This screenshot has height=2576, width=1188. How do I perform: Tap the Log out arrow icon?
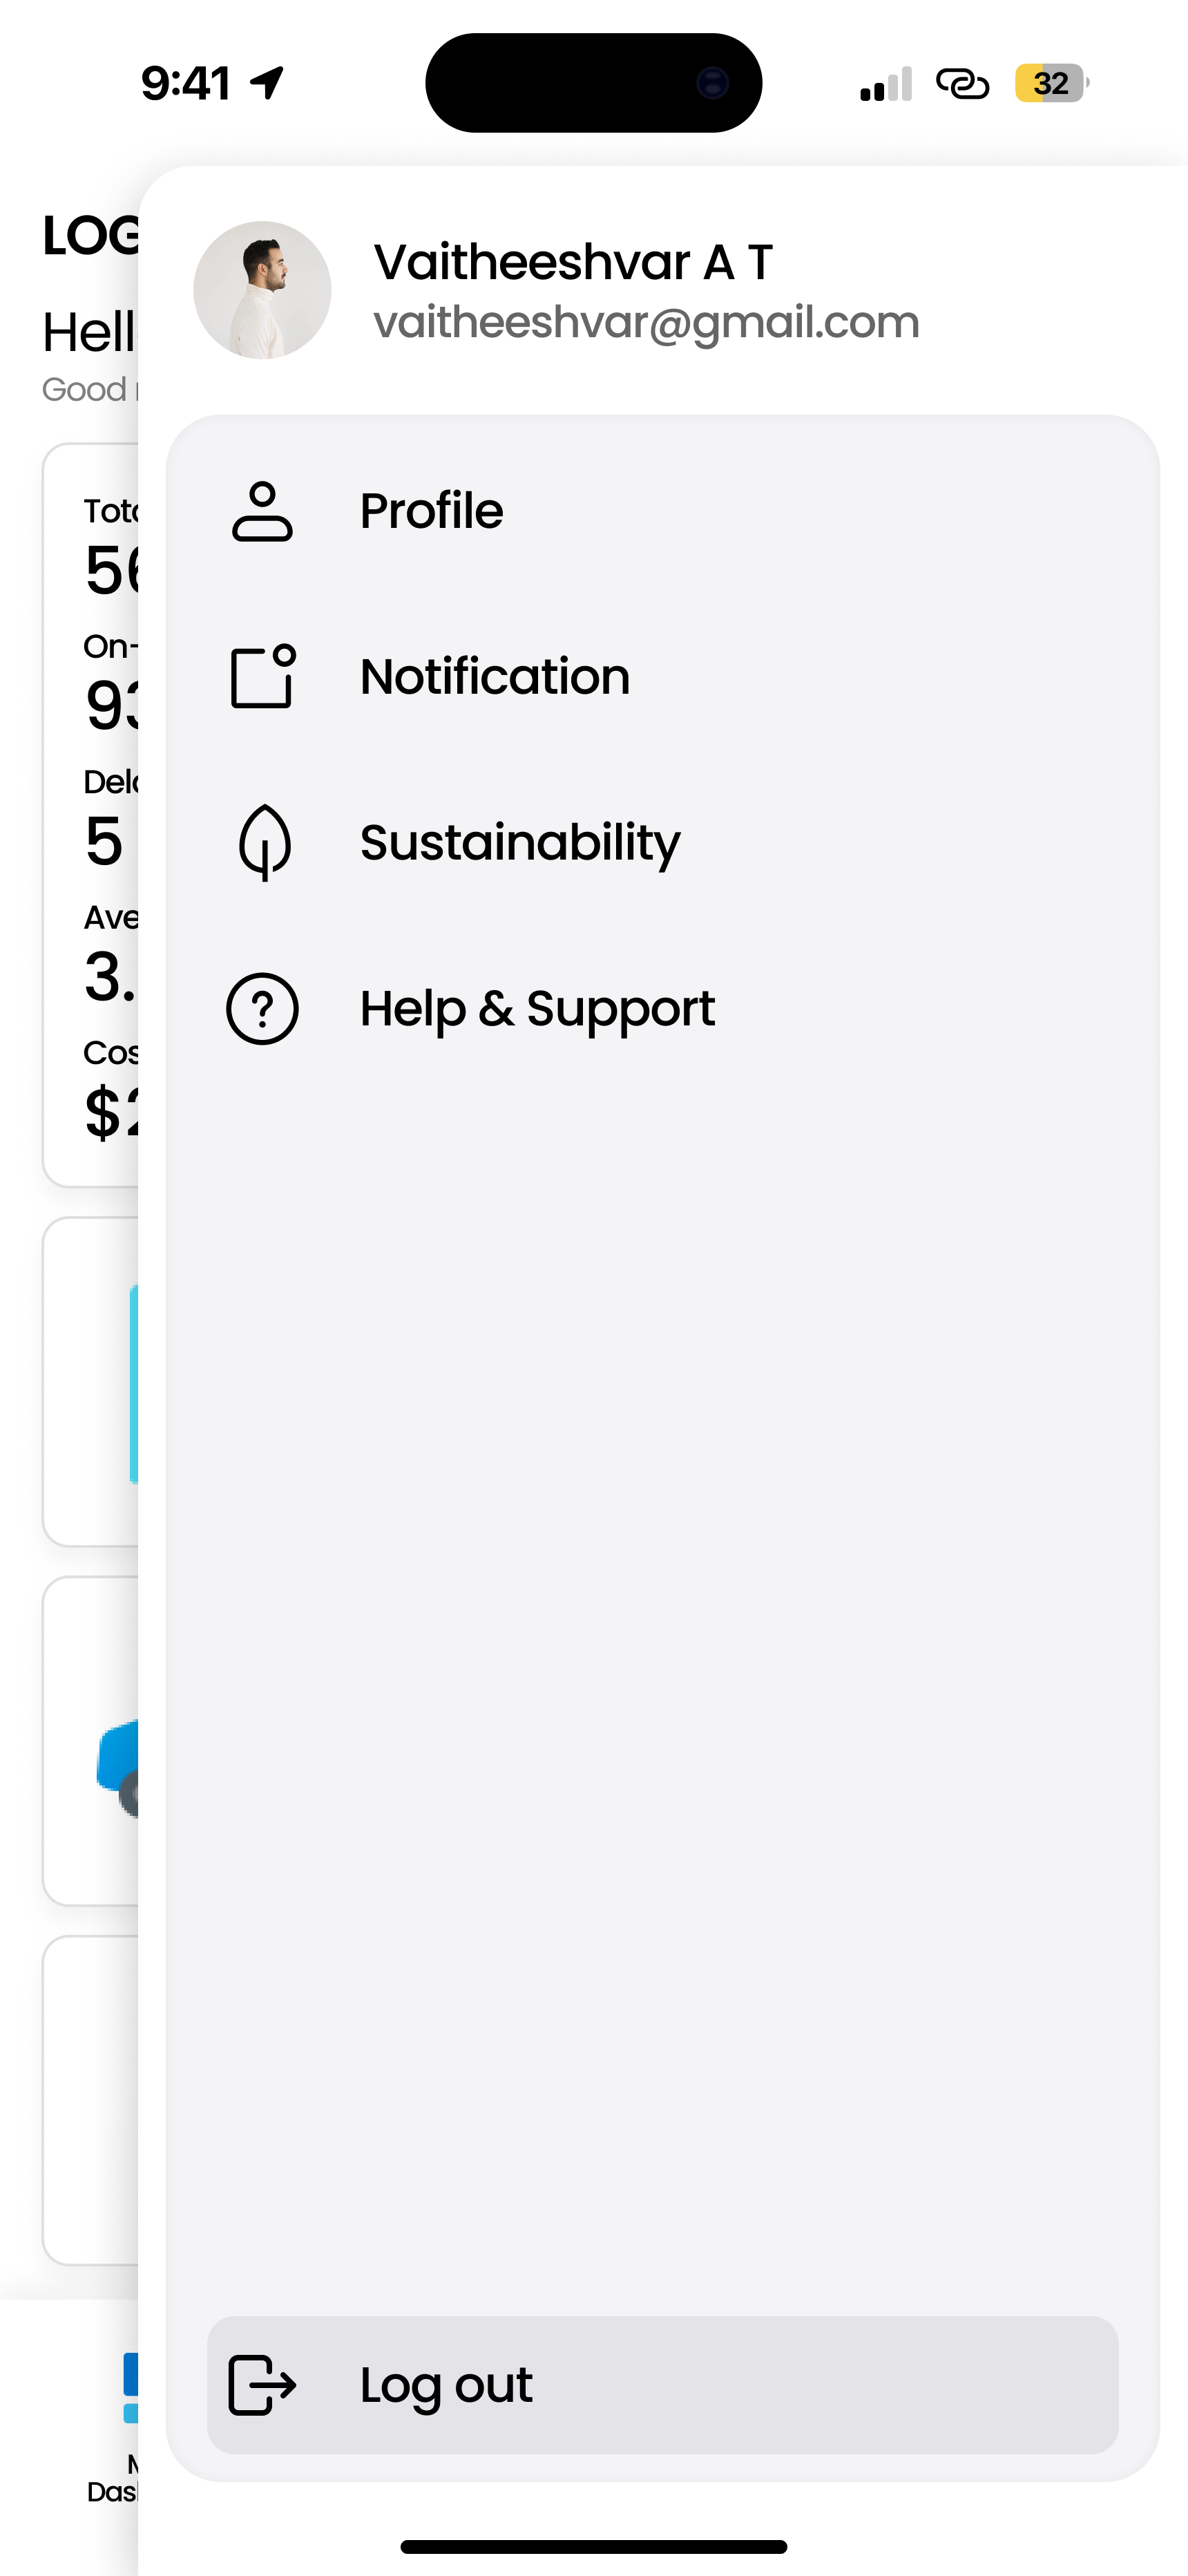(x=262, y=2385)
